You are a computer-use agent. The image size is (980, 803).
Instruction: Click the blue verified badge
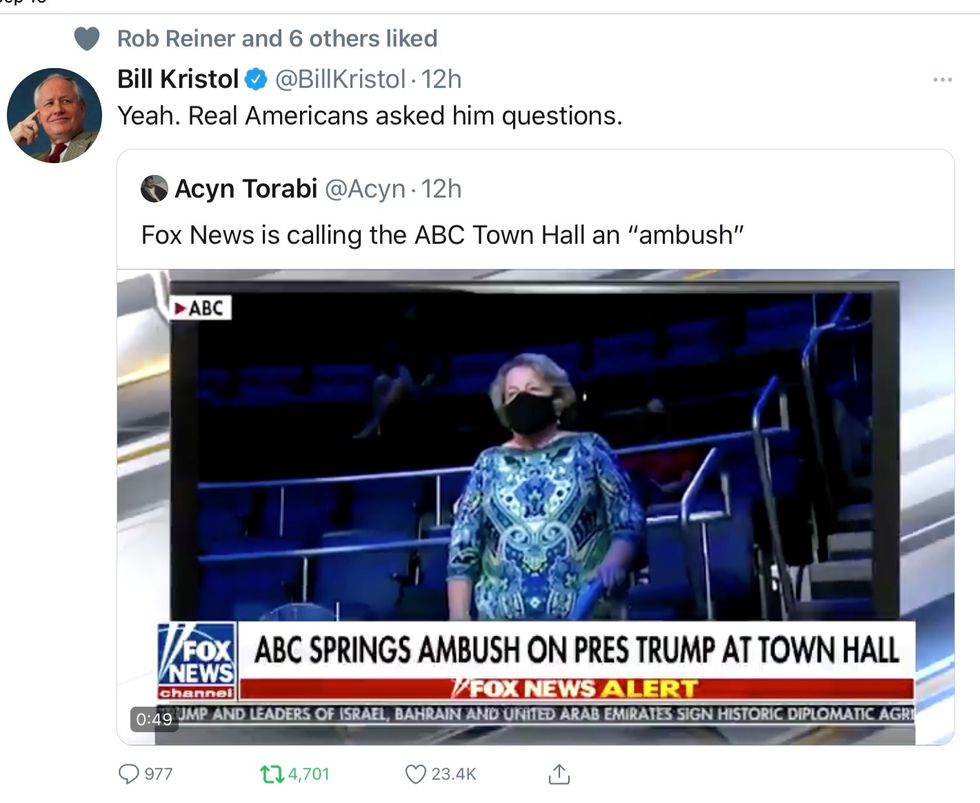[x=257, y=79]
